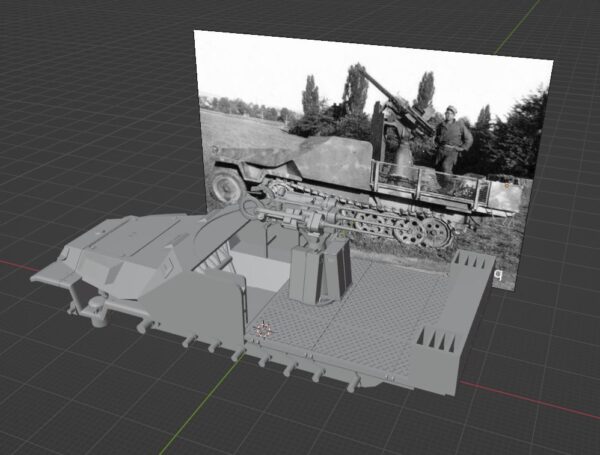Select the gun pedestal shield box
The width and height of the screenshot is (600, 455).
click(x=321, y=272)
